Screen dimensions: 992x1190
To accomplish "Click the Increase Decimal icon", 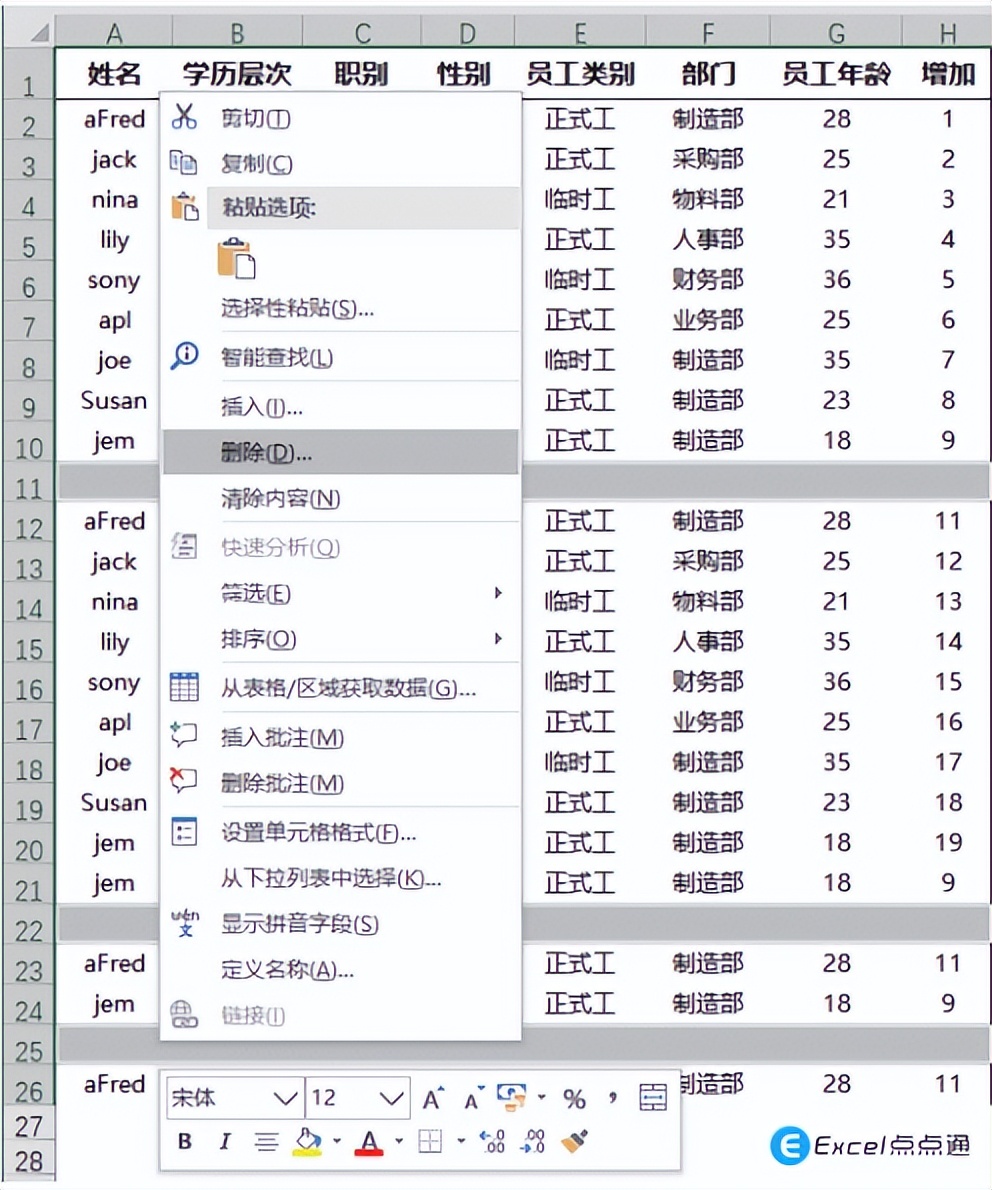I will 492,1142.
